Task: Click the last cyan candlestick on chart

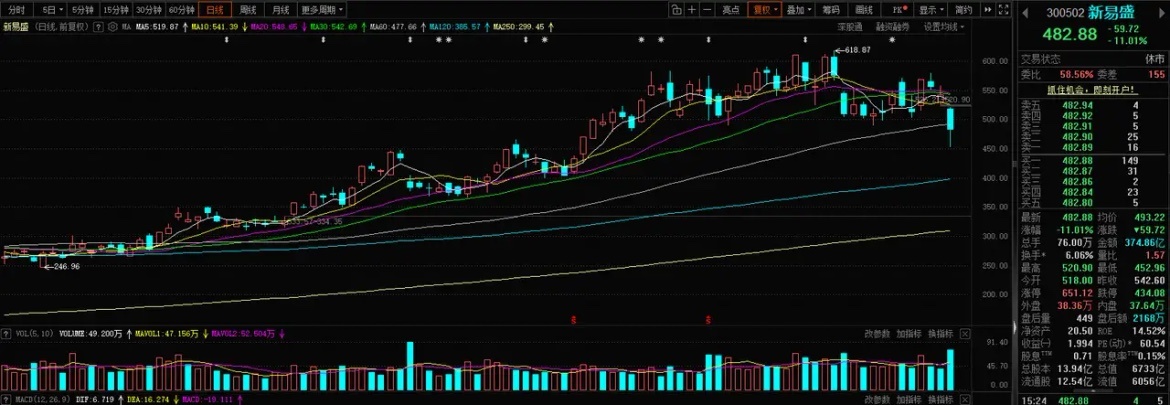Action: point(951,119)
